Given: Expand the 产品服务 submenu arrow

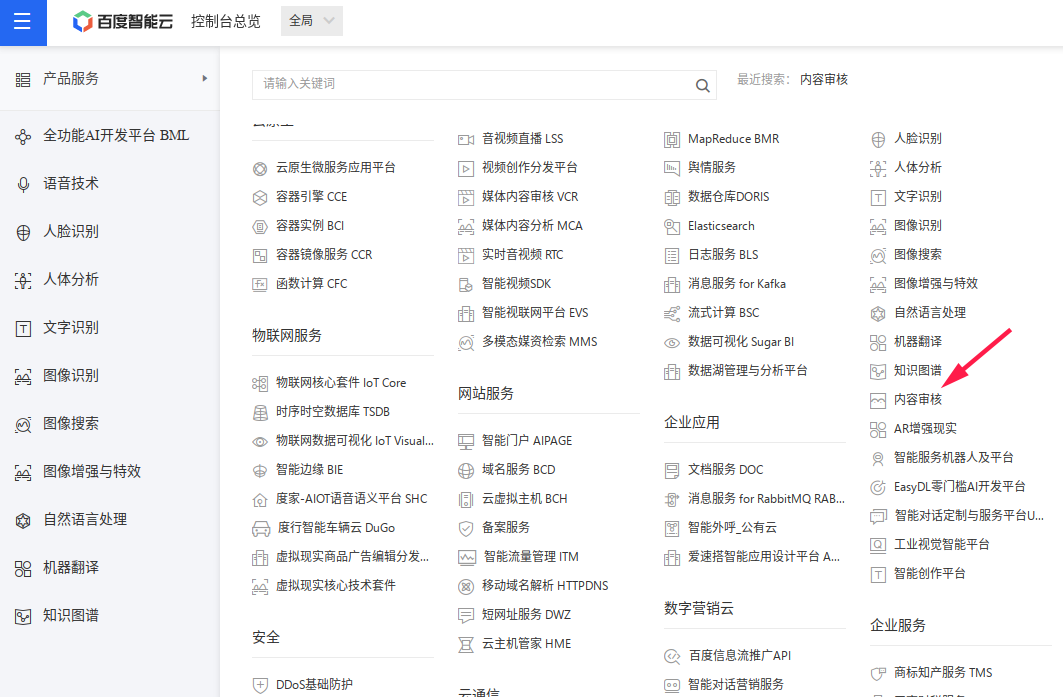Looking at the screenshot, I should tap(204, 77).
